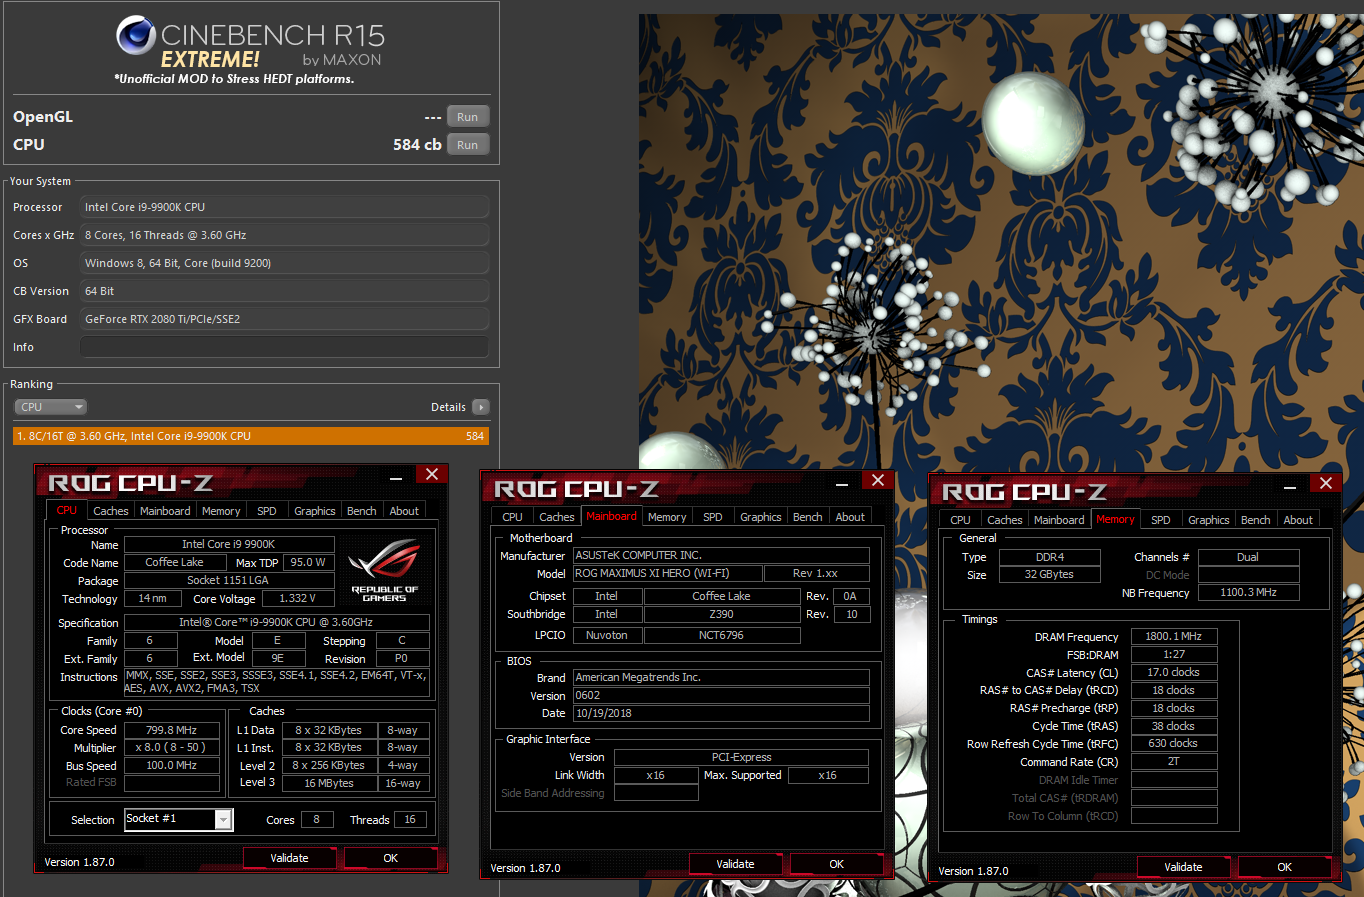This screenshot has width=1364, height=897.
Task: Click the DRAM Frequency 1800.1 MHz value
Action: 1174,636
